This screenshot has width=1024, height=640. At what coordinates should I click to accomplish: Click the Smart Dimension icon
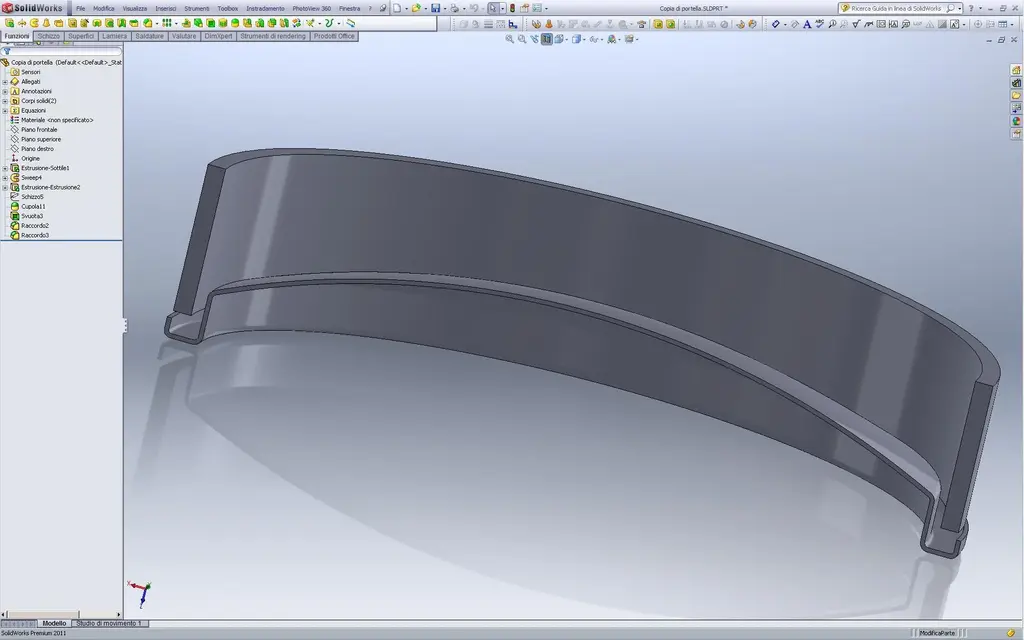point(776,24)
